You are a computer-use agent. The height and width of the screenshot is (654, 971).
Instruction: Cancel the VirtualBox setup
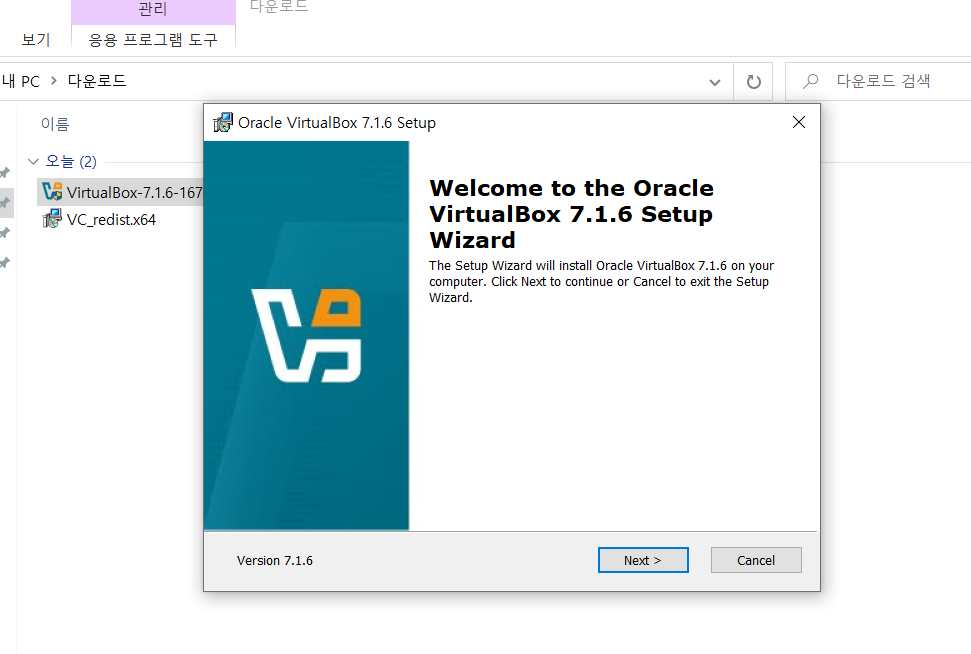point(756,560)
